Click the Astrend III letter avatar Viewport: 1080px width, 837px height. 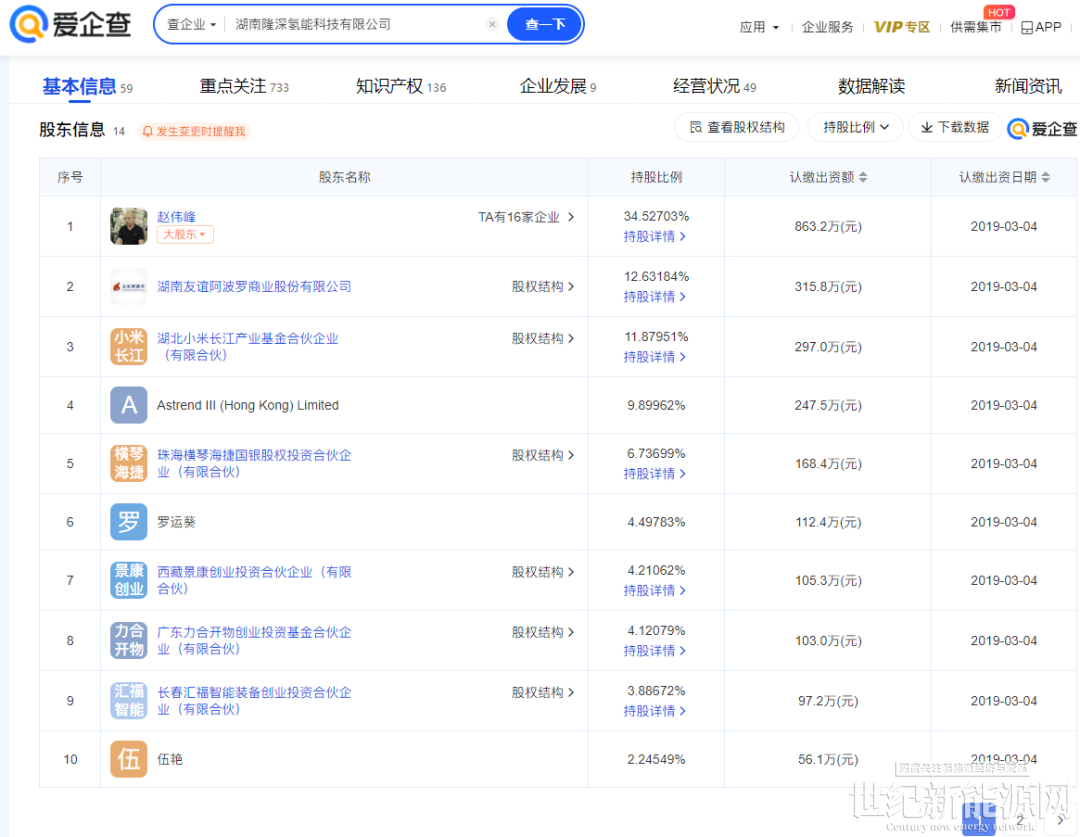click(129, 405)
